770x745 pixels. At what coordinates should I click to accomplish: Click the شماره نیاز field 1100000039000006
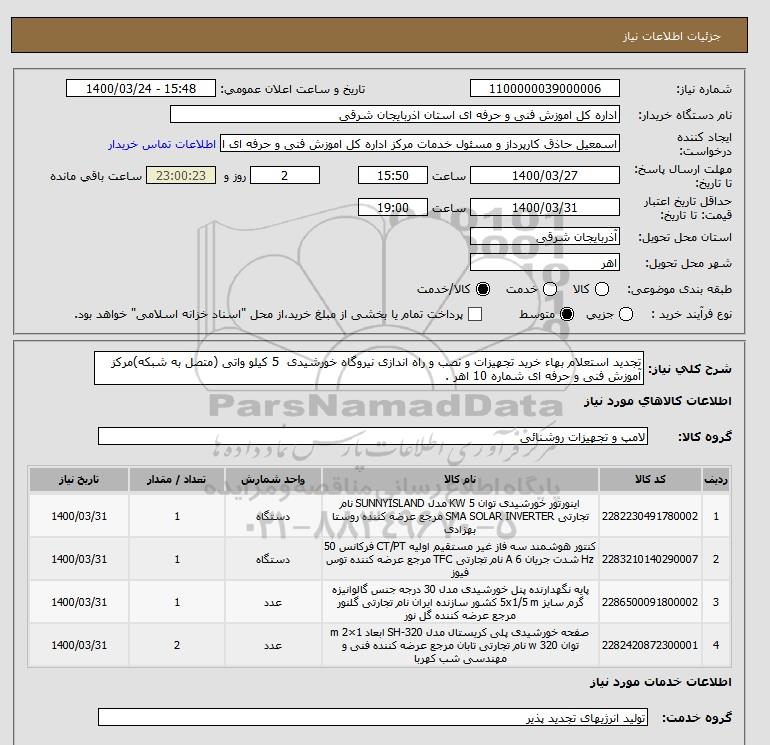click(545, 88)
